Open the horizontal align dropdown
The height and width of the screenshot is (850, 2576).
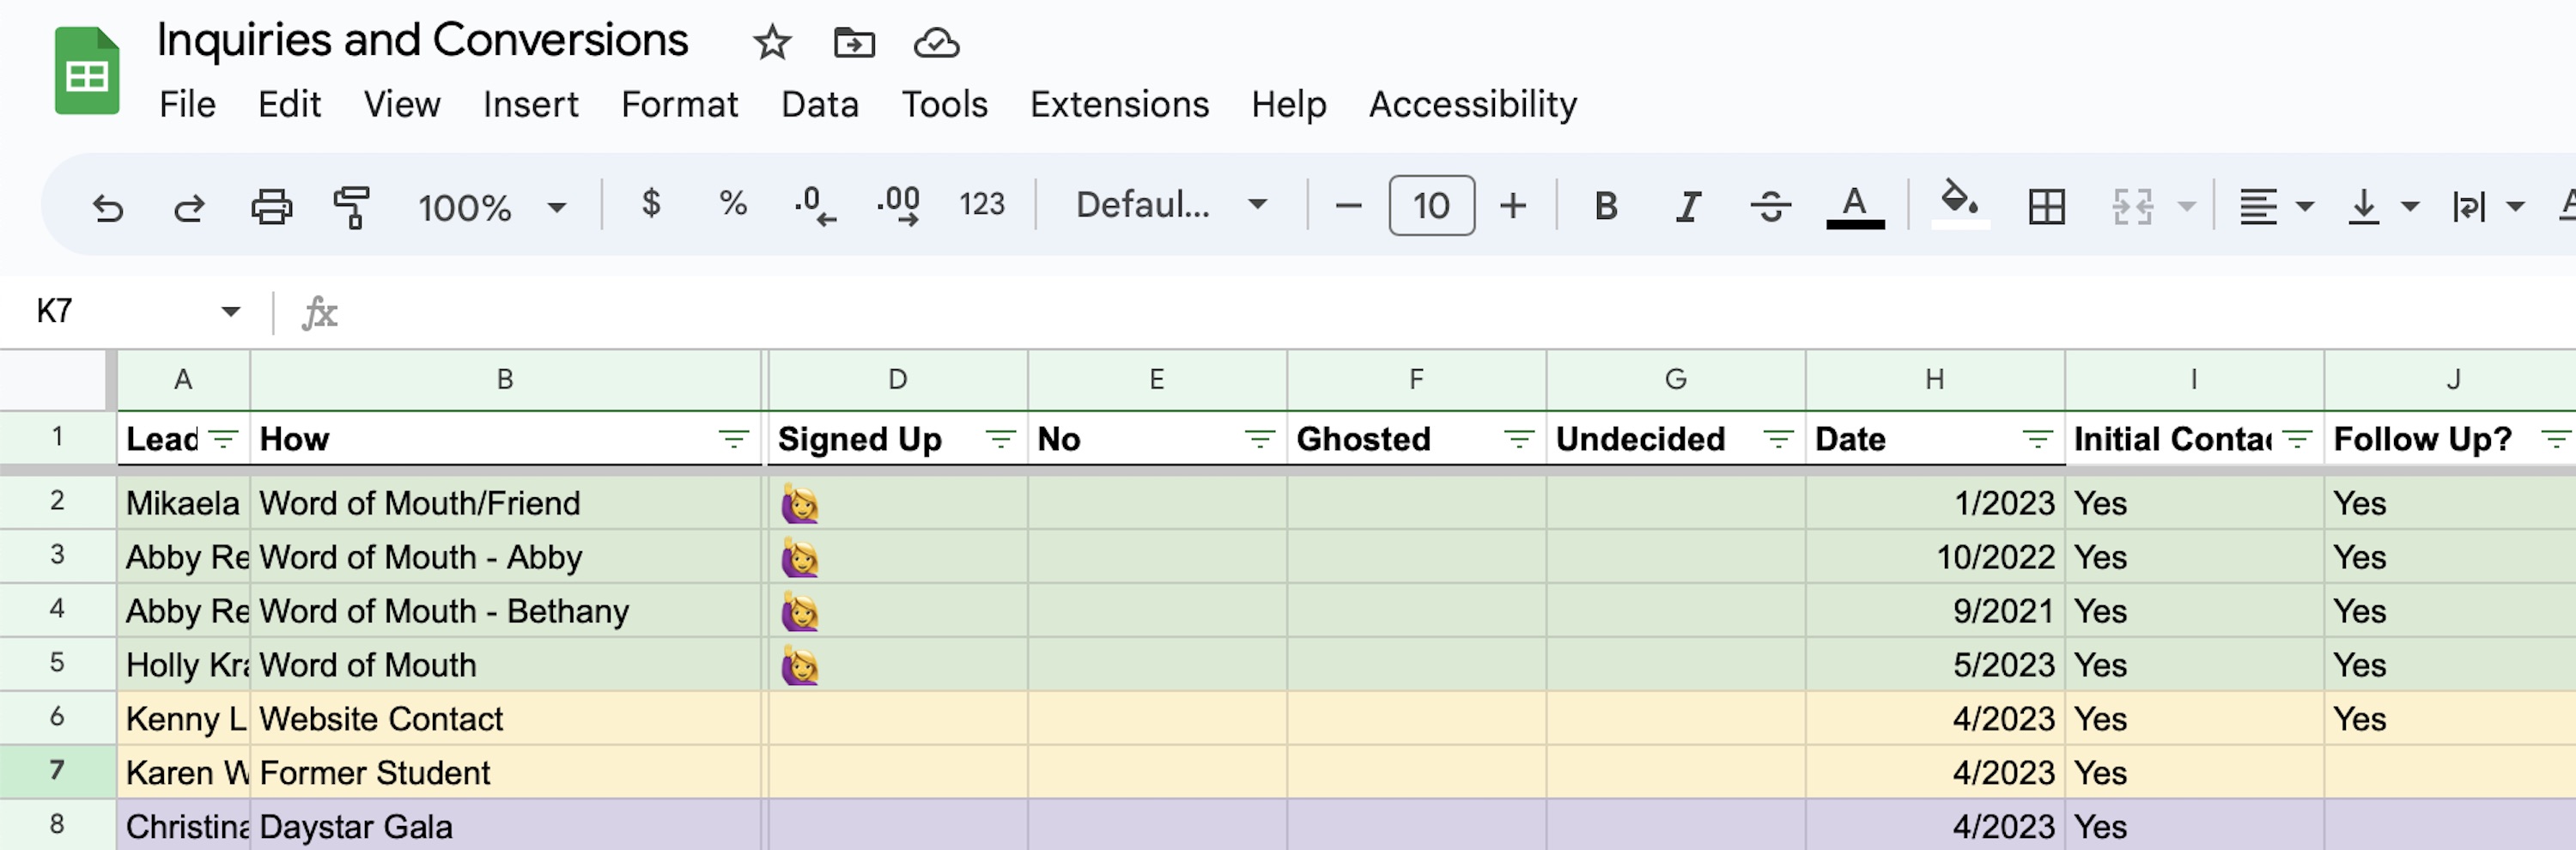pos(2274,207)
